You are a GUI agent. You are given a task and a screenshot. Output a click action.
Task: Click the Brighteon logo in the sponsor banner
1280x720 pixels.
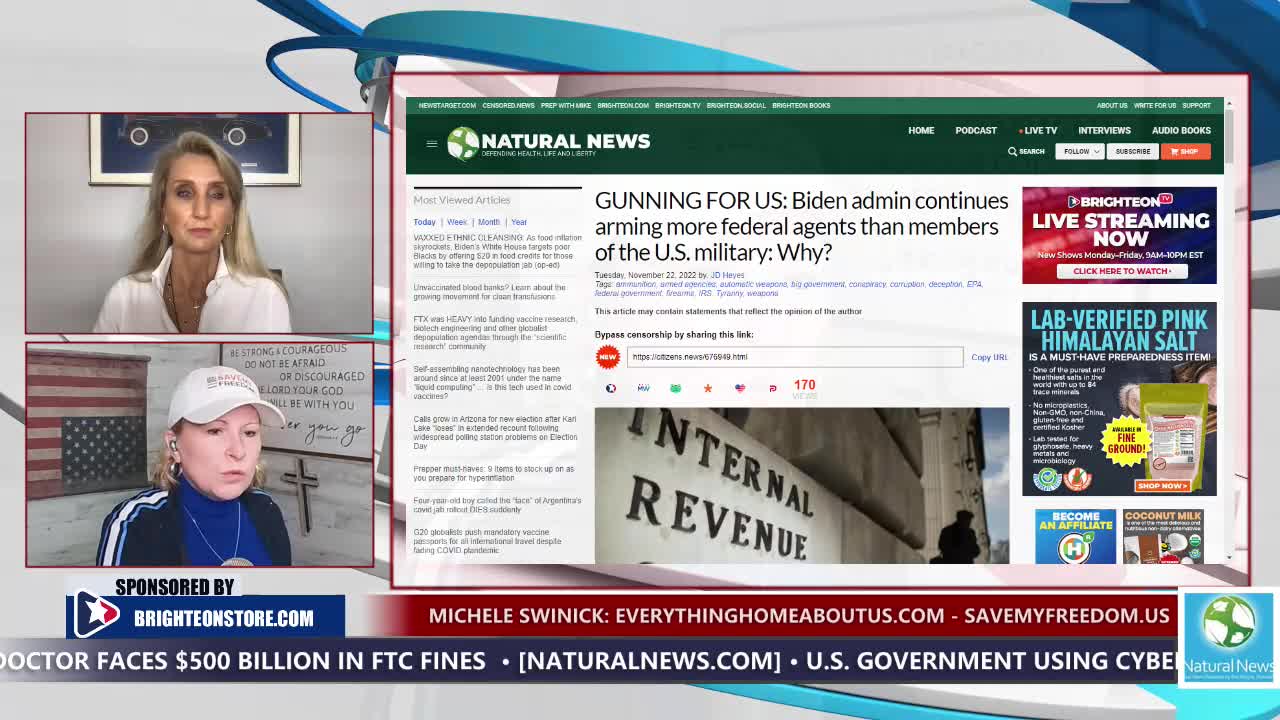coord(98,614)
